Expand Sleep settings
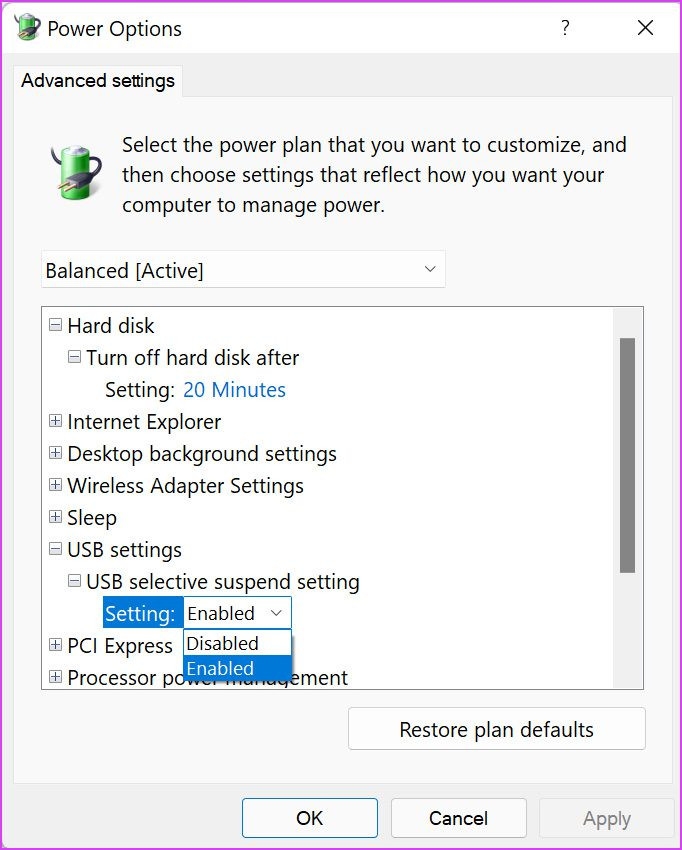The height and width of the screenshot is (850, 682). 55,517
